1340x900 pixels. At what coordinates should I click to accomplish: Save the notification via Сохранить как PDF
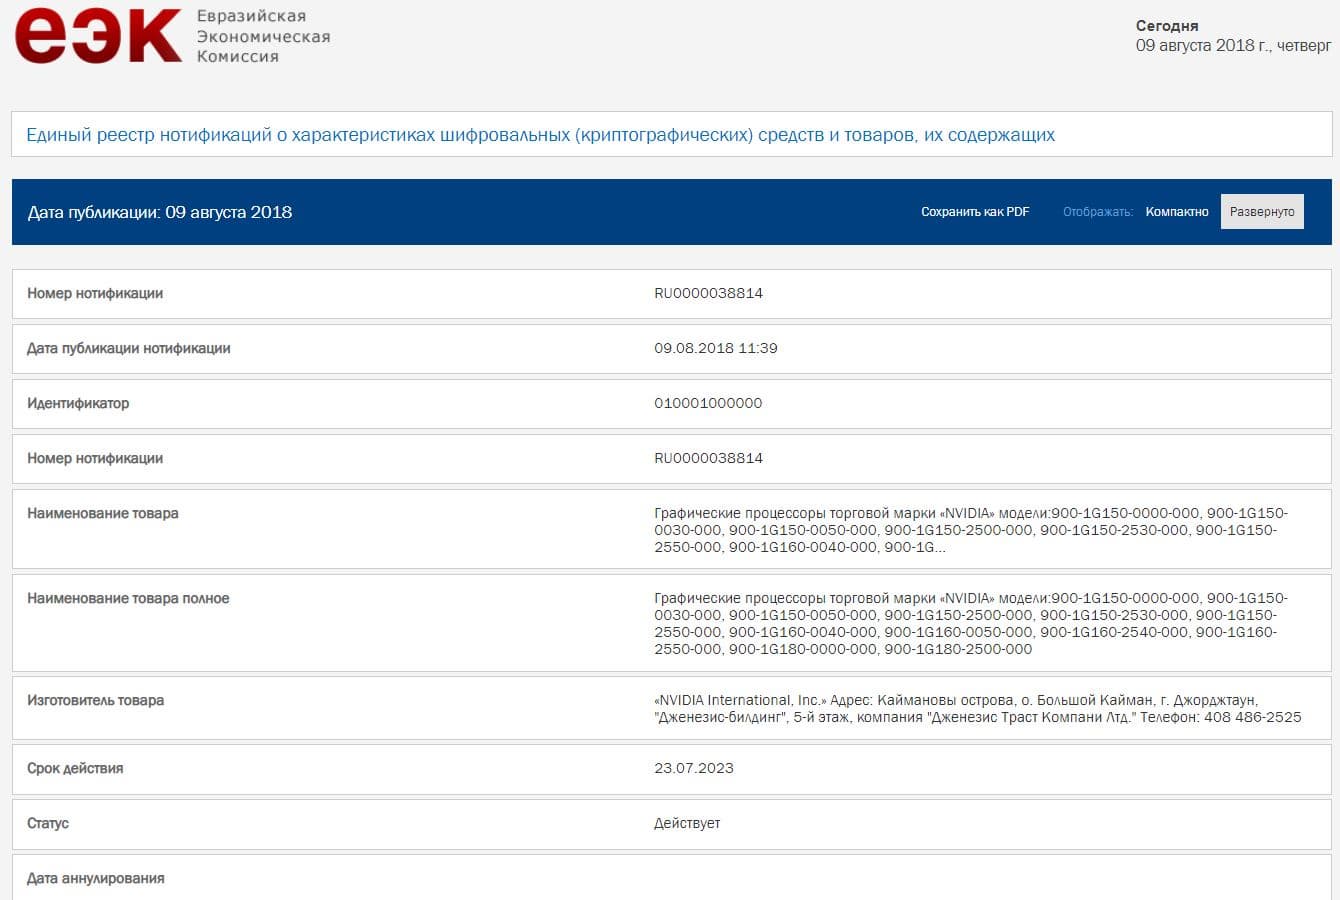coord(975,212)
